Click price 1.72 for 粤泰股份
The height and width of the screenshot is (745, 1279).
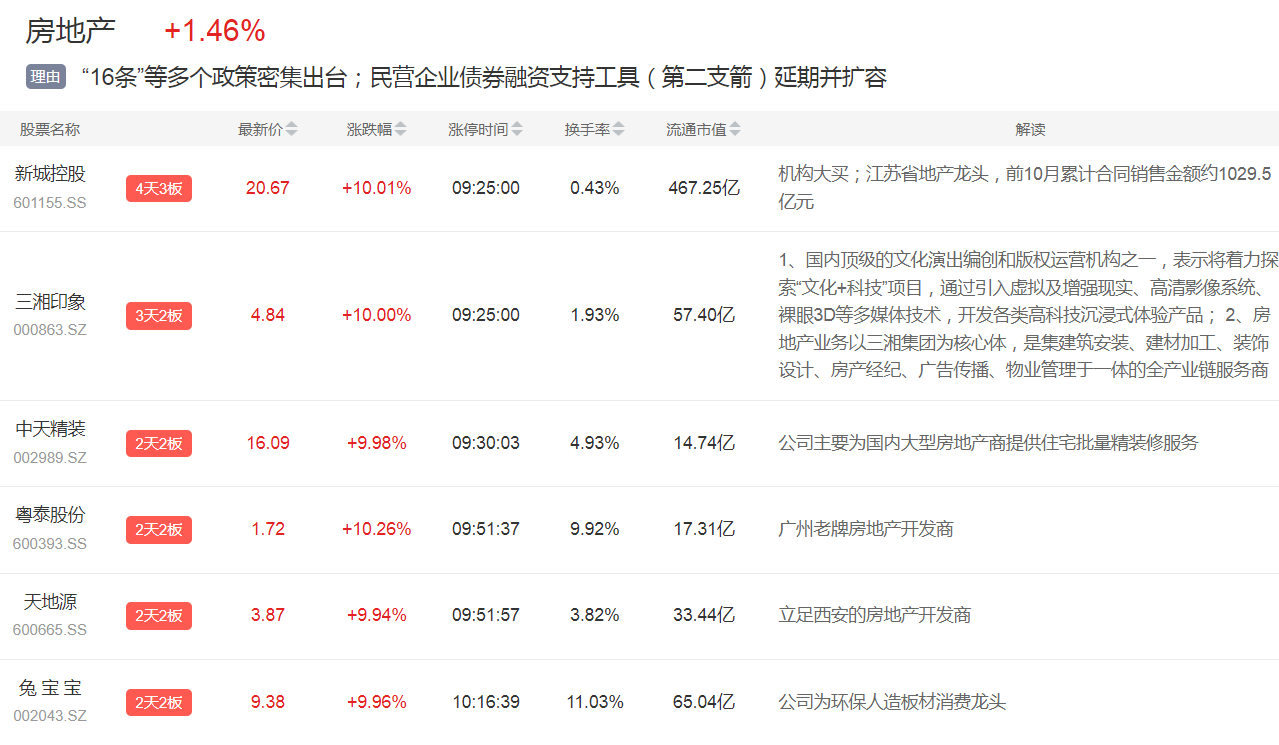coord(268,529)
